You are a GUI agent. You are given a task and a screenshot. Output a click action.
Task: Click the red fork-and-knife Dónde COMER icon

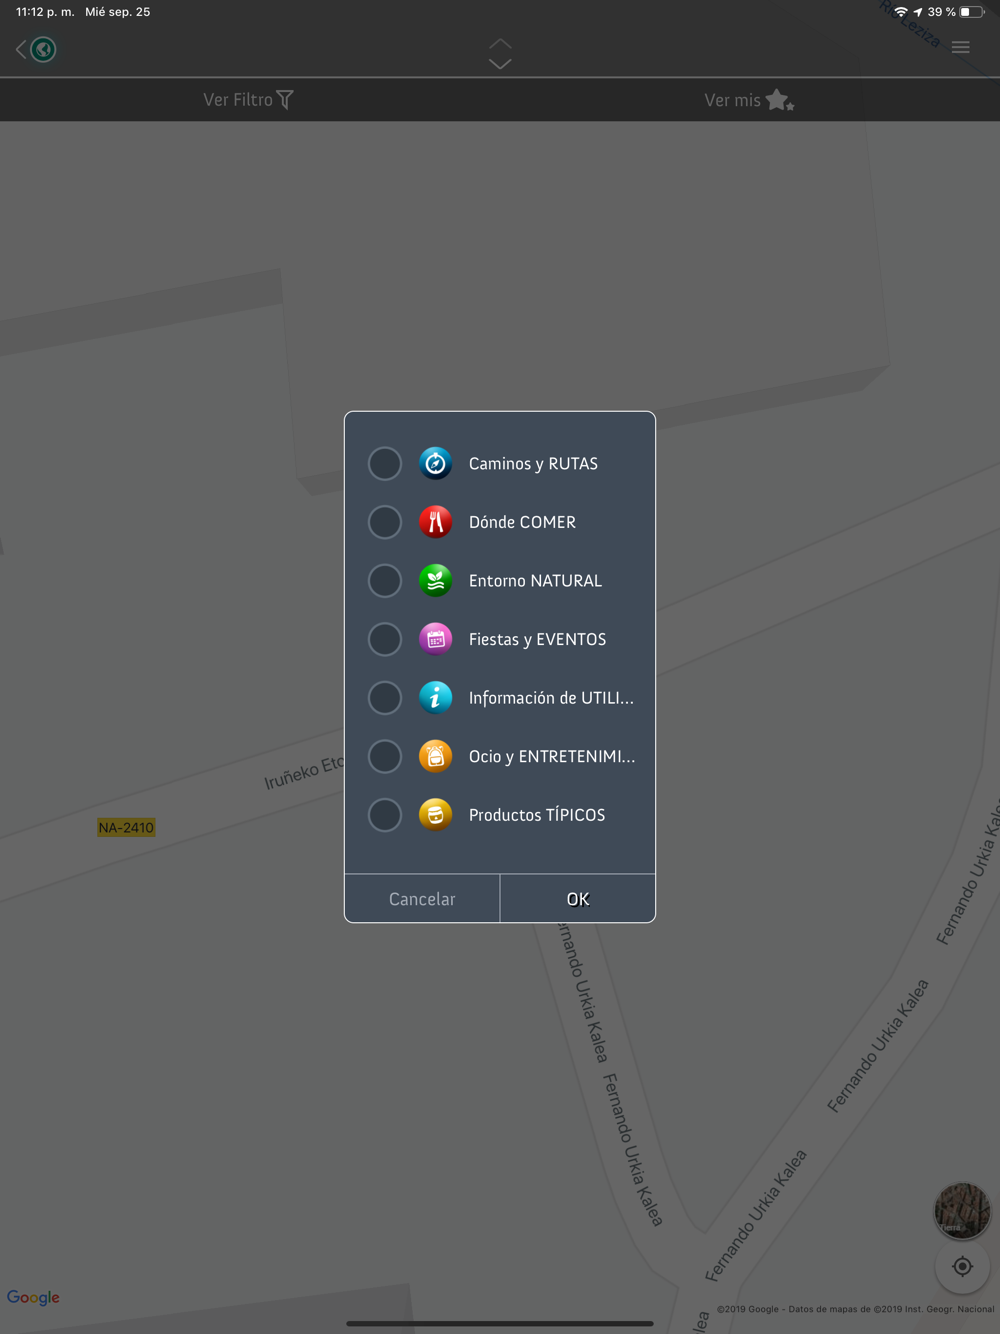[435, 522]
